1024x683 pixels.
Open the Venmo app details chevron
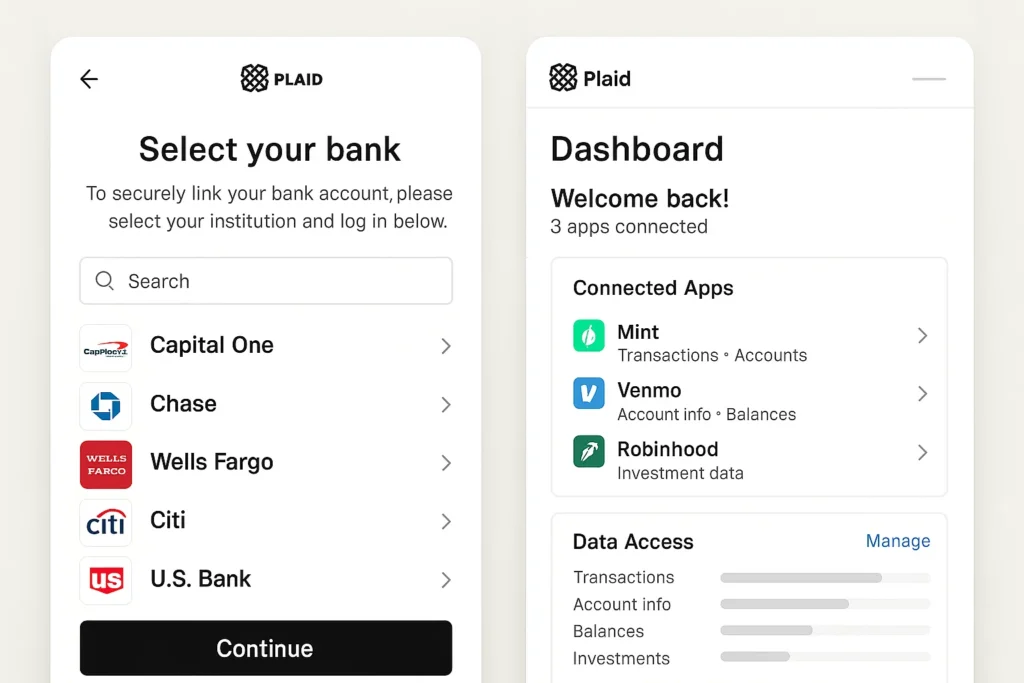click(x=922, y=395)
